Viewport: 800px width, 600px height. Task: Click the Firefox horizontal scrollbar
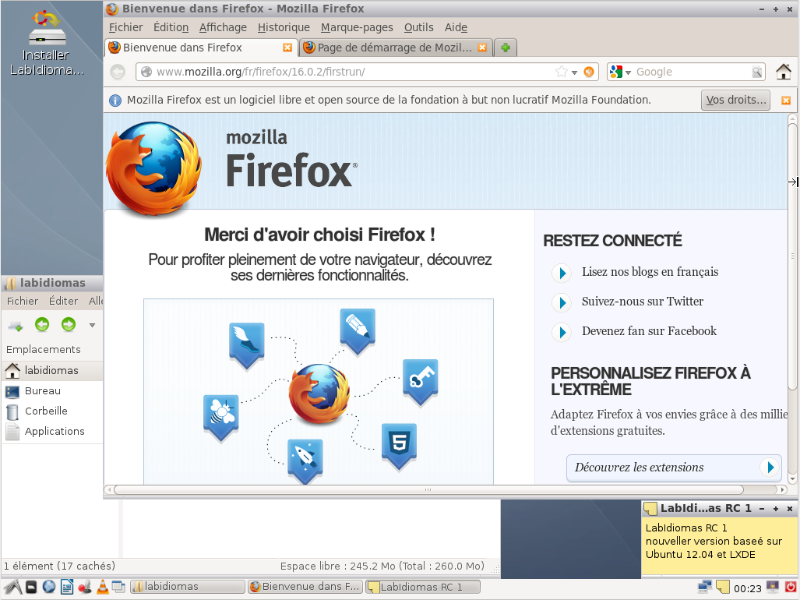(430, 490)
